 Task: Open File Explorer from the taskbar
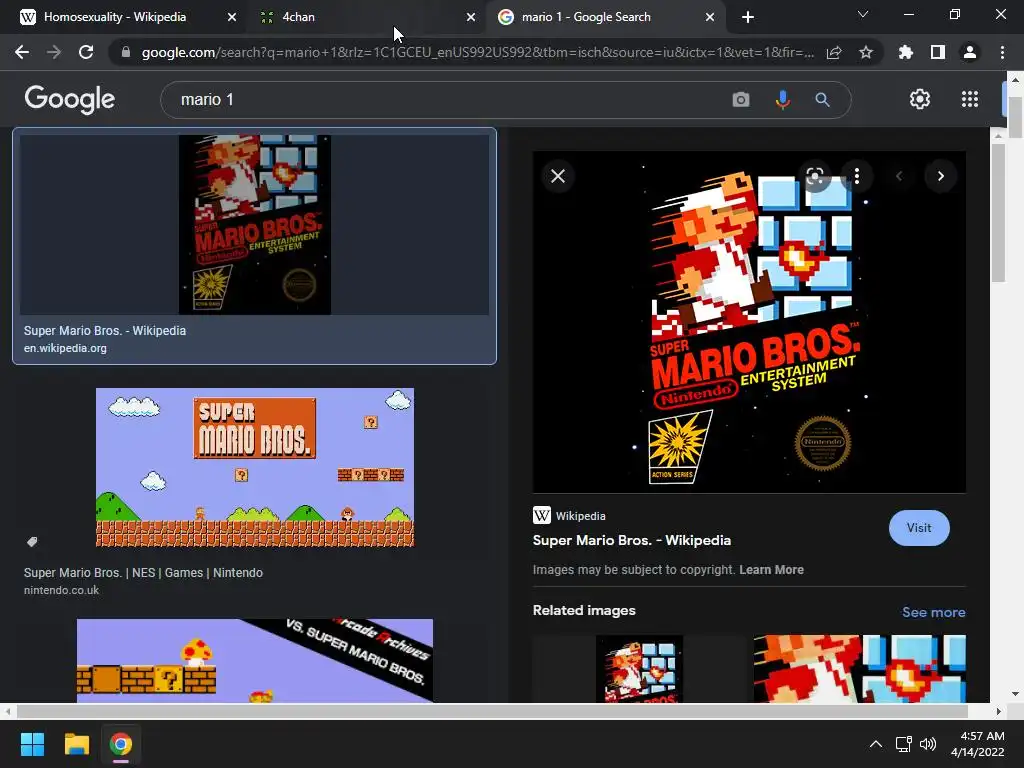point(76,744)
